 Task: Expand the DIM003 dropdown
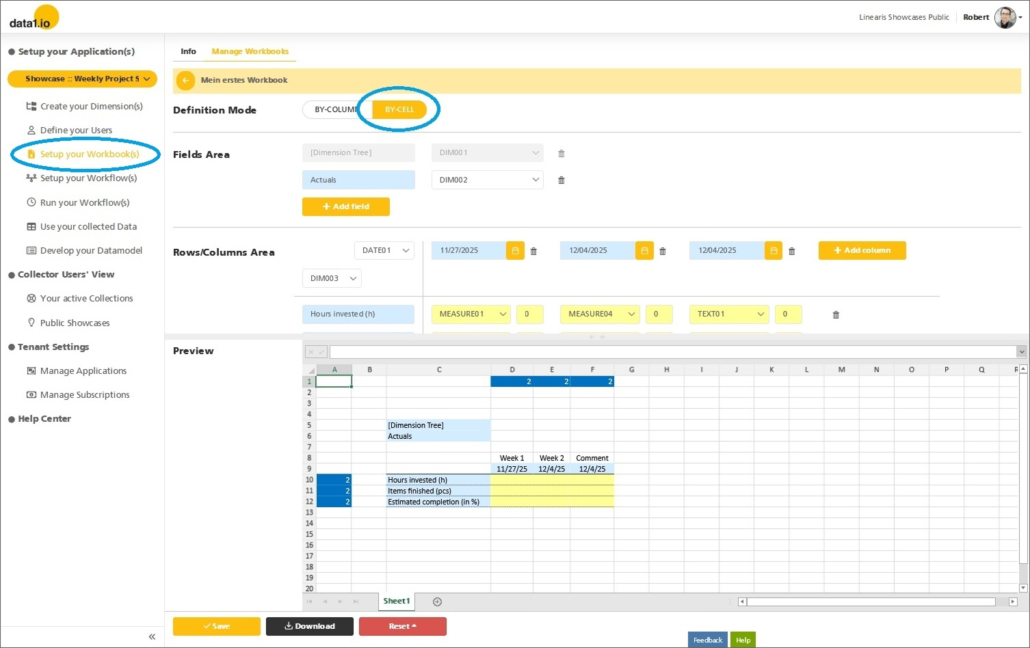331,278
